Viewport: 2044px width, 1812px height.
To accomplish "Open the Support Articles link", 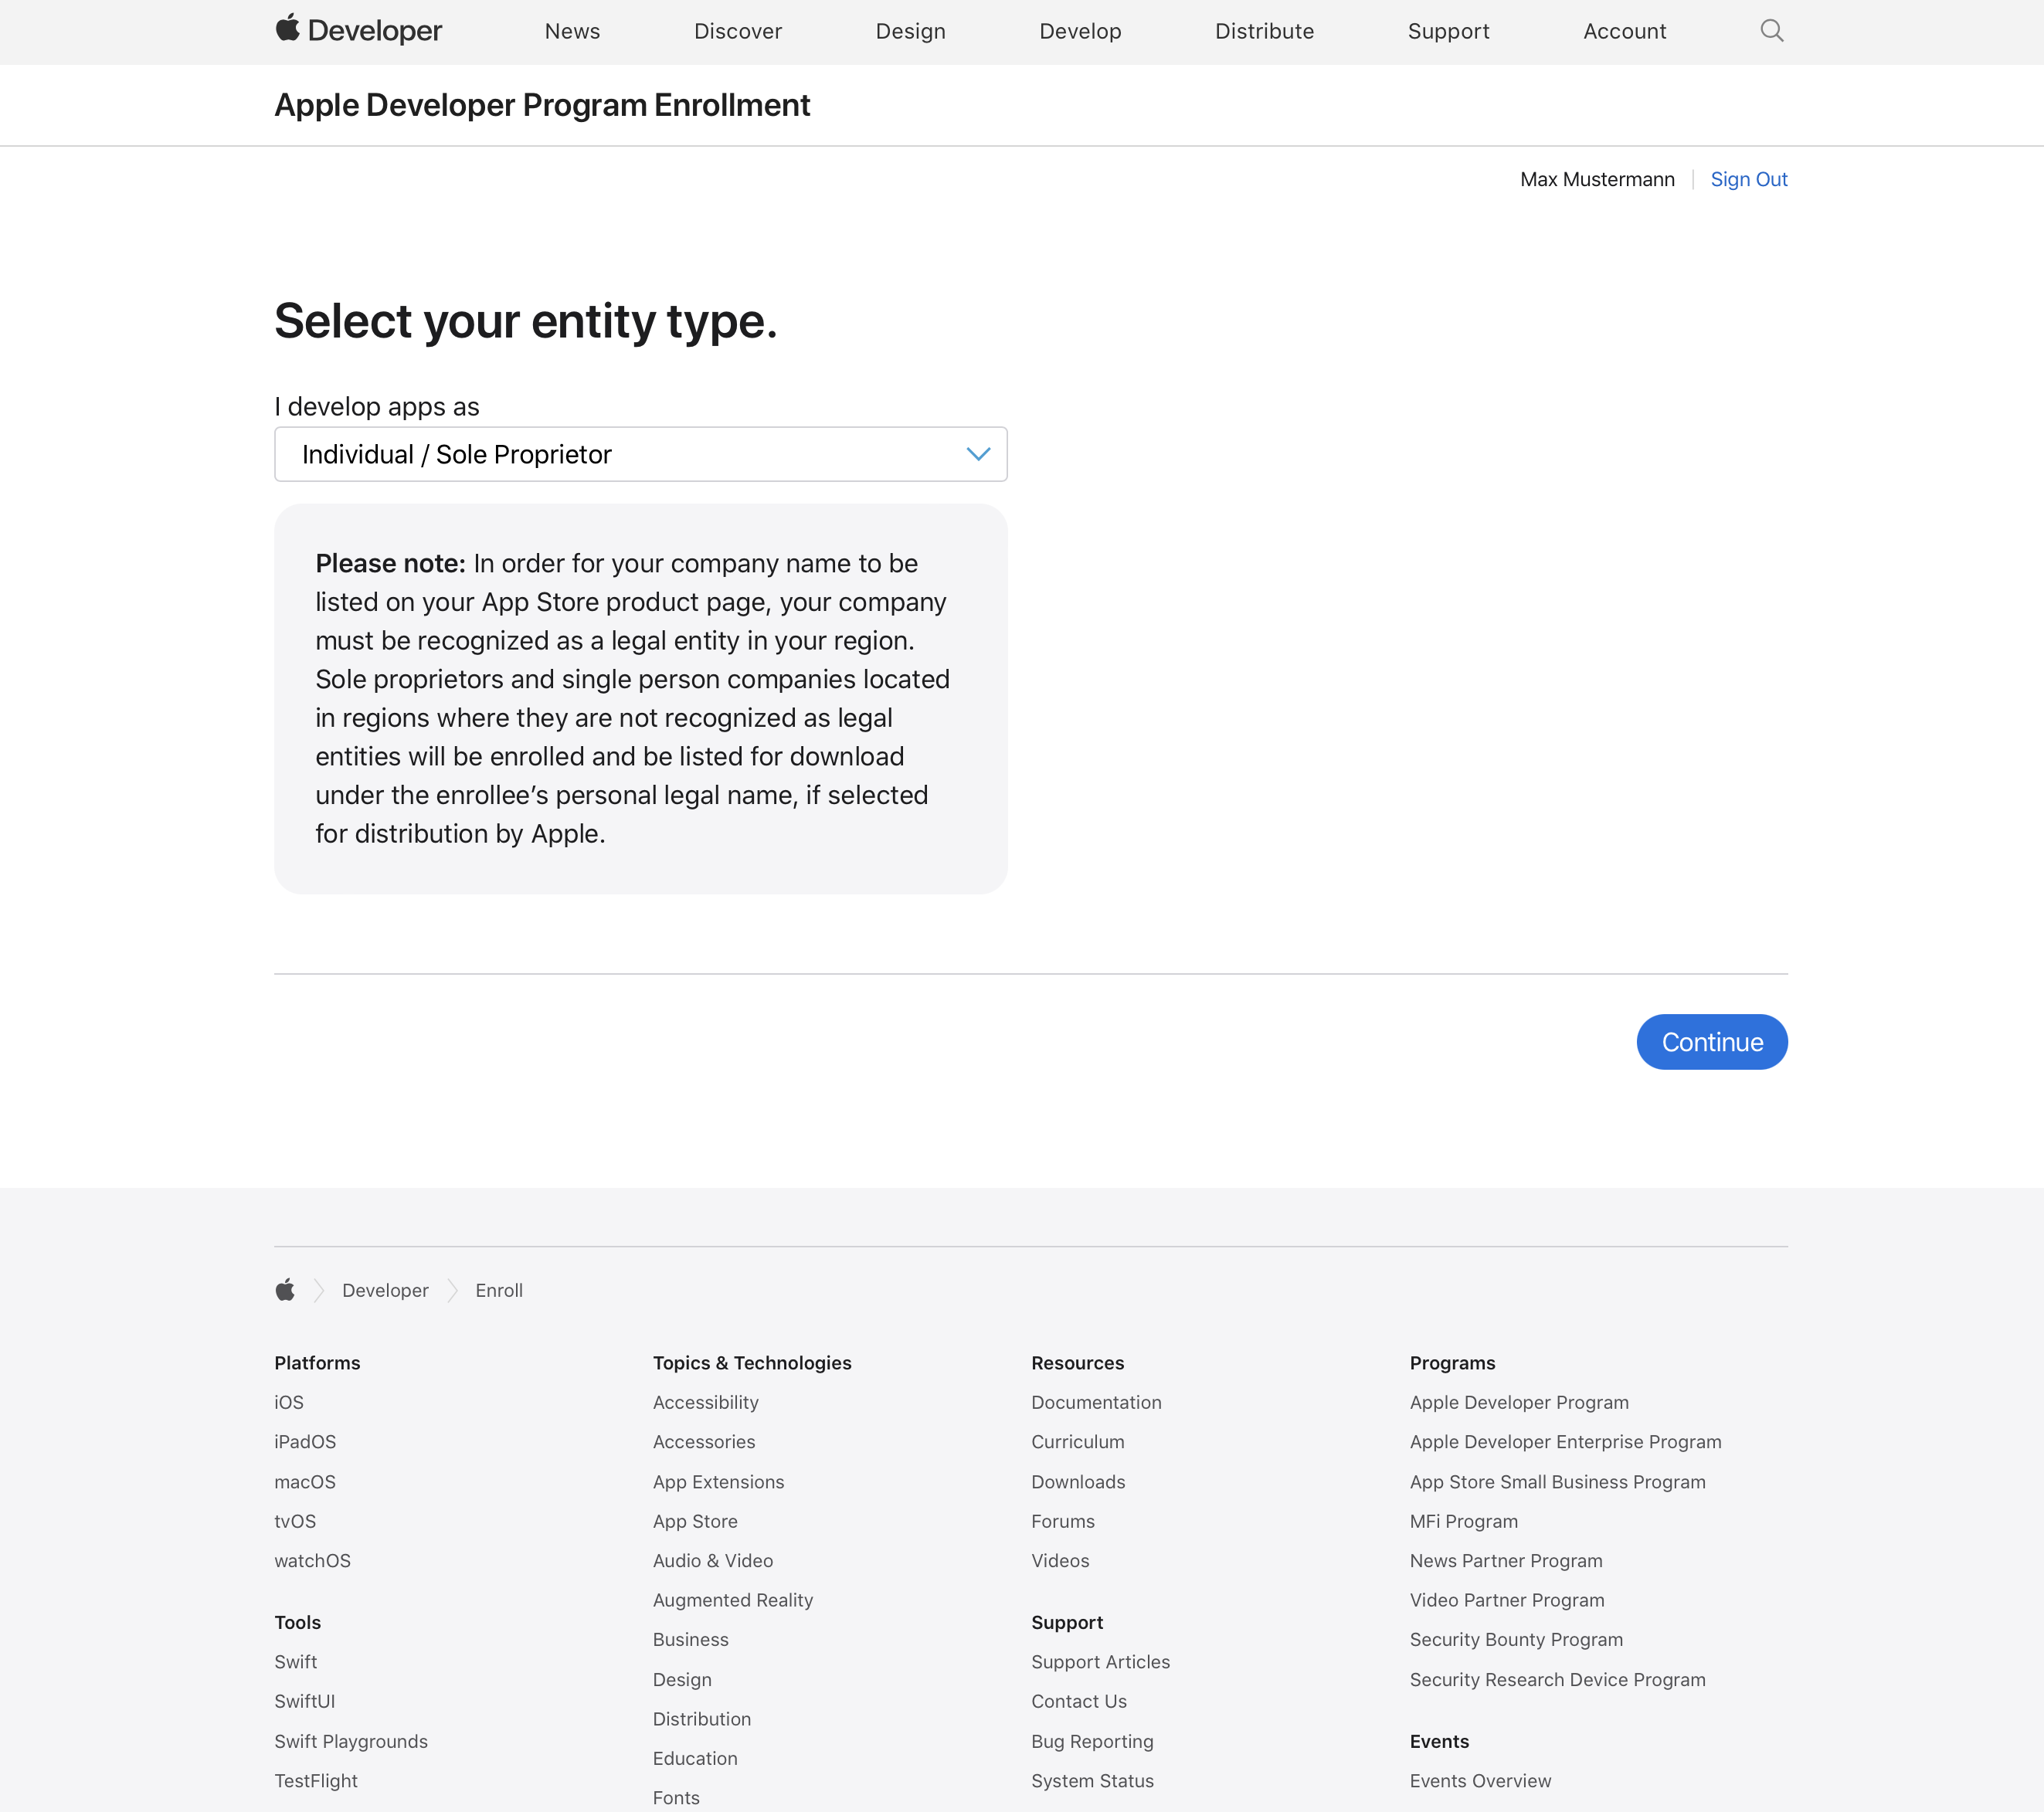I will pos(1100,1661).
